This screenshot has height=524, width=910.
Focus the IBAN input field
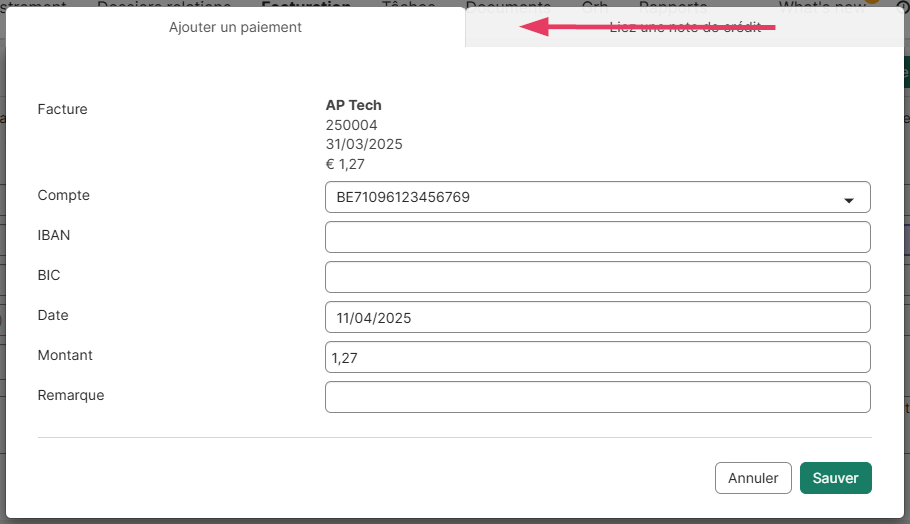[x=597, y=237]
